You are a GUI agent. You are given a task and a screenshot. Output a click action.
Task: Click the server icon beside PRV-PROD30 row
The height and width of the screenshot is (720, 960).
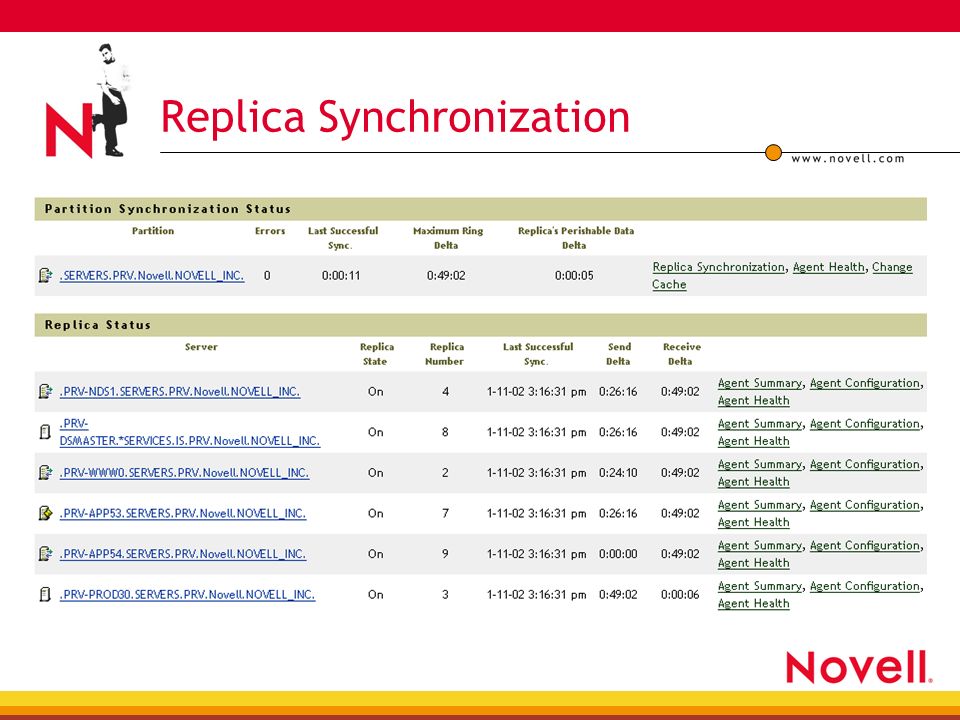click(x=45, y=594)
